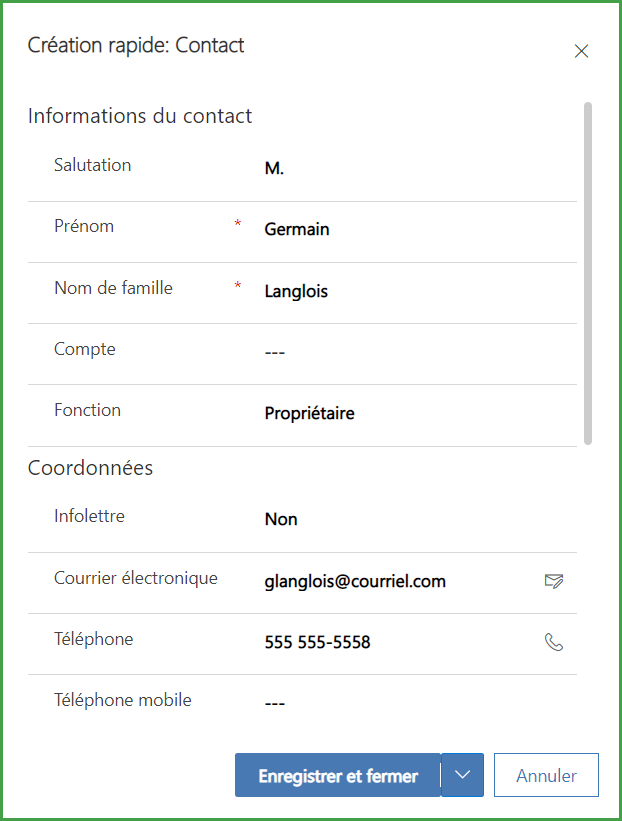Click the Informations du contact section heading
Image resolution: width=622 pixels, height=821 pixels.
pyautogui.click(x=140, y=116)
